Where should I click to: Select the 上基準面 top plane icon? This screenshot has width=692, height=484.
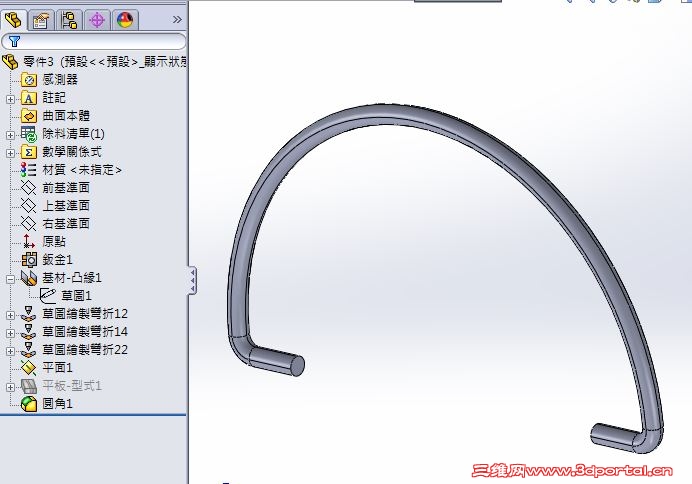click(x=29, y=206)
